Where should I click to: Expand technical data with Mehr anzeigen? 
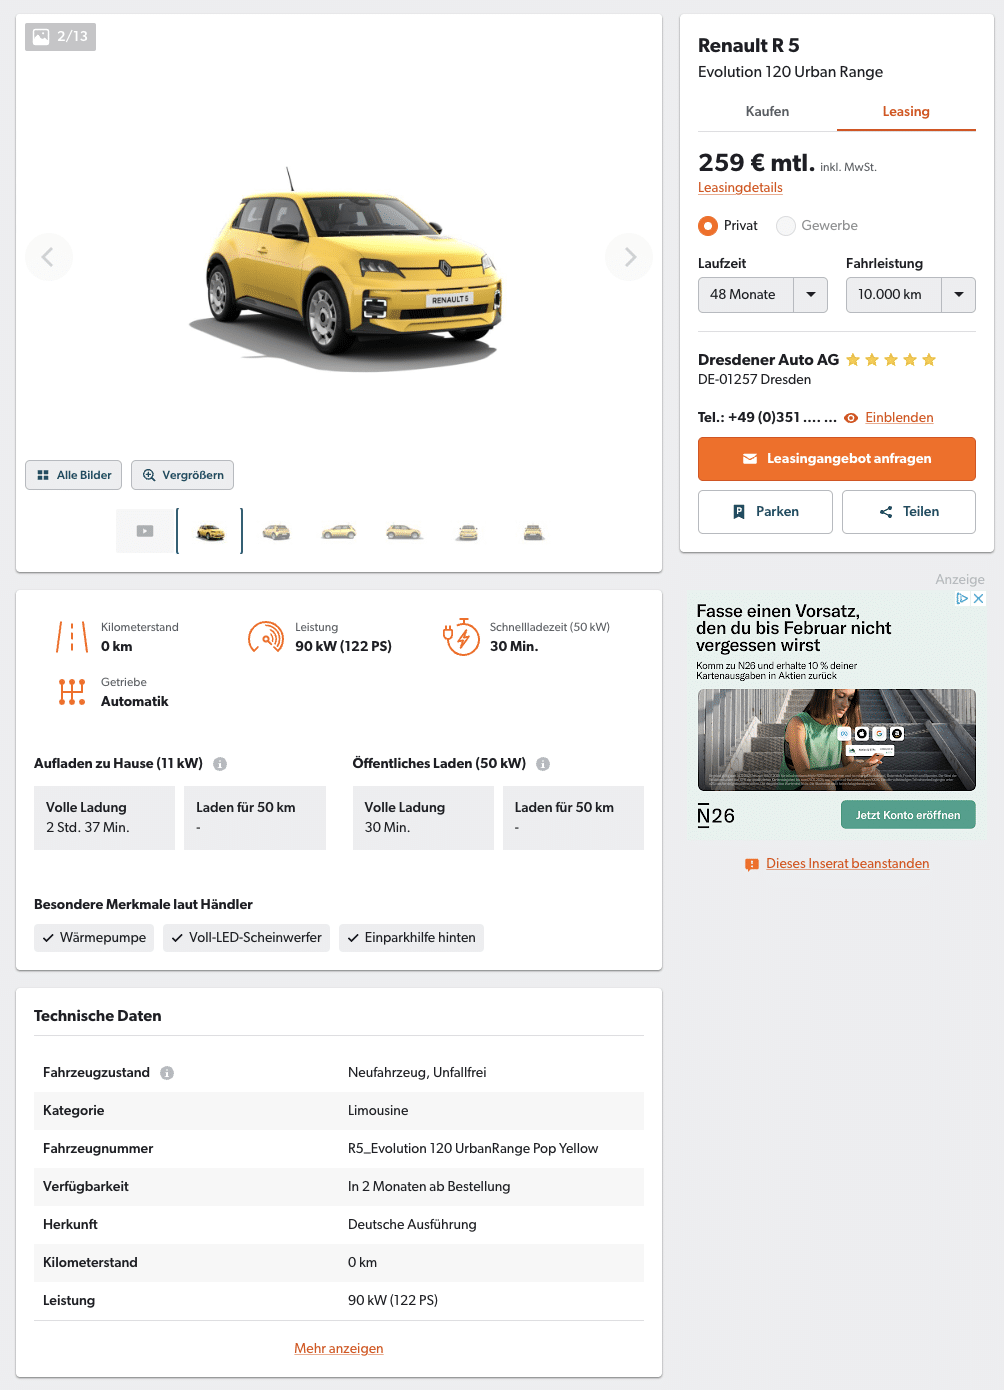click(339, 1349)
